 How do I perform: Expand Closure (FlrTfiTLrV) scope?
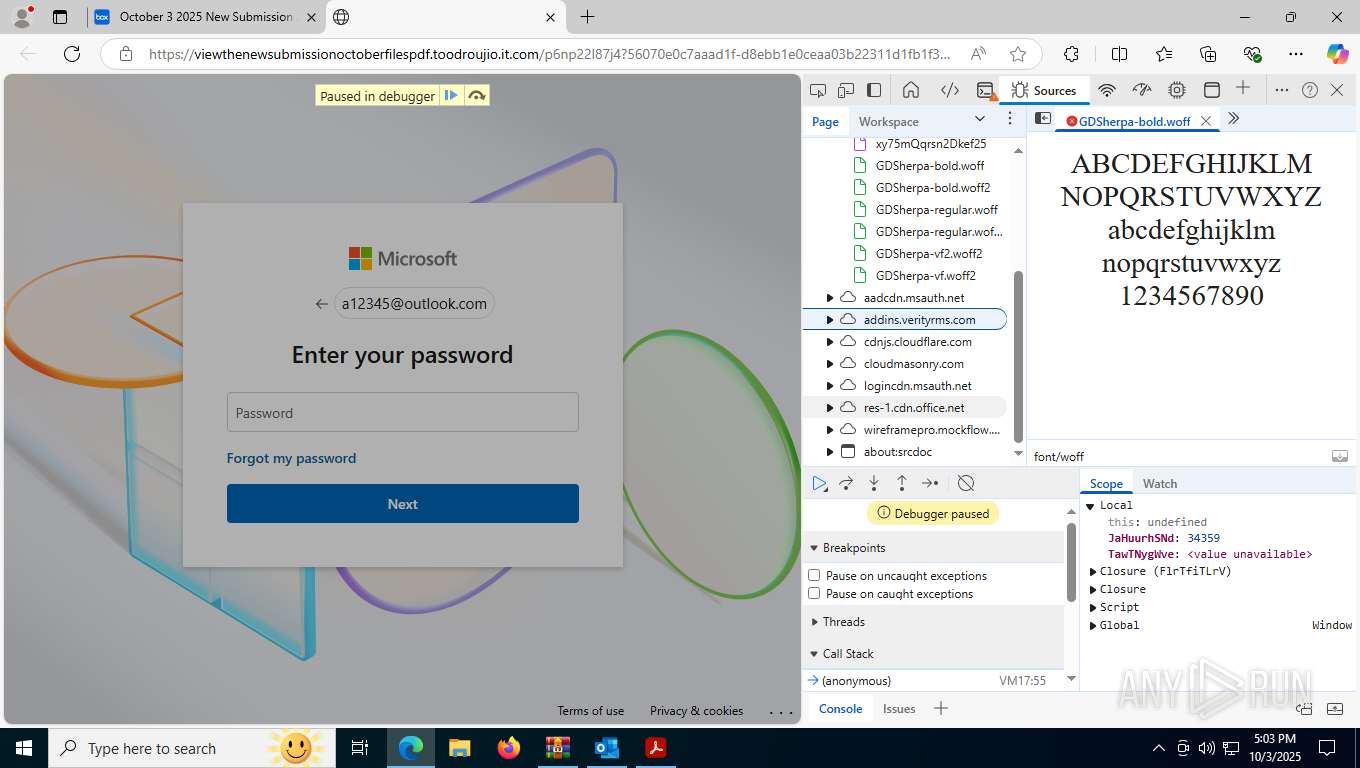click(x=1093, y=572)
